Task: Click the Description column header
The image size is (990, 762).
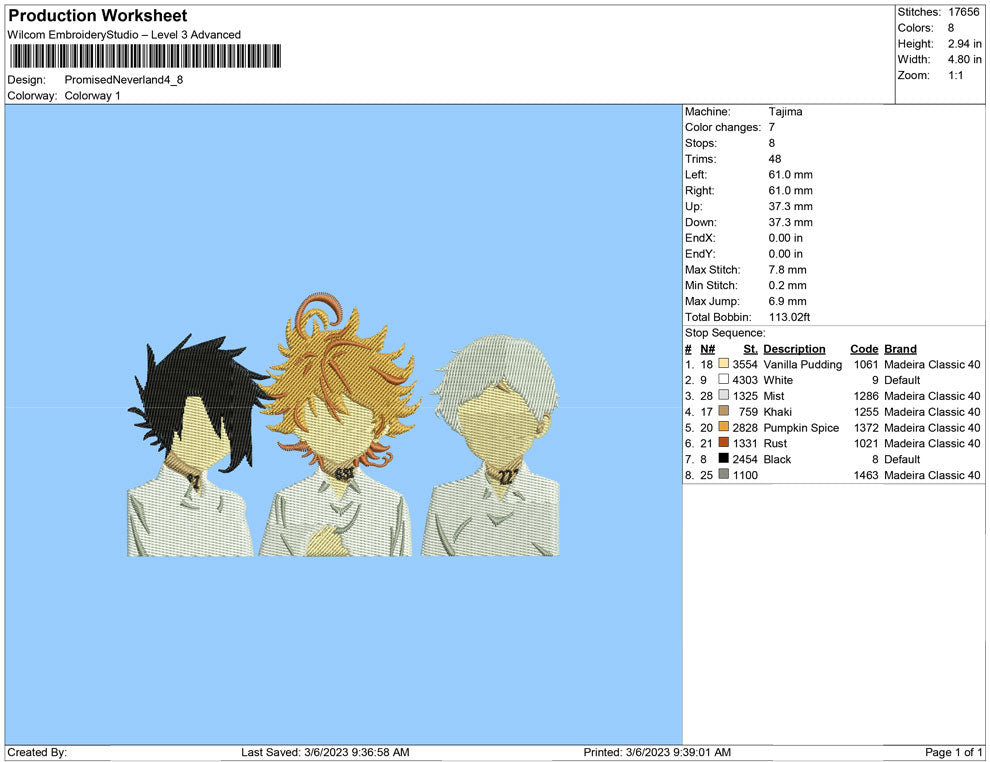Action: 795,348
